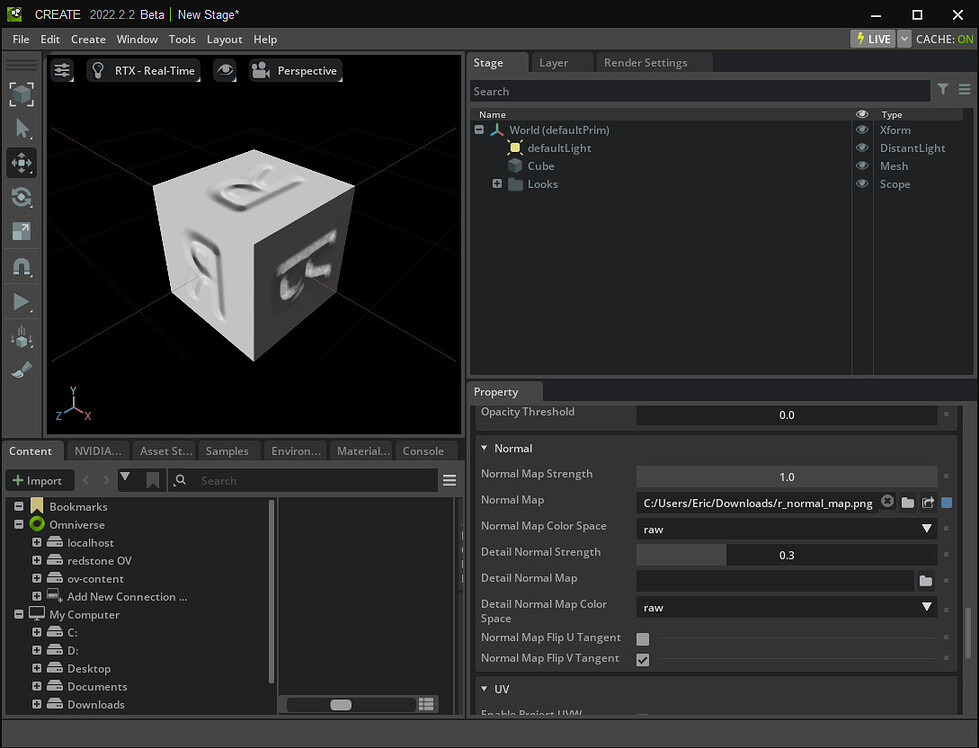Toggle visibility of the Cube in the Stage
This screenshot has width=979, height=748.
pyautogui.click(x=861, y=166)
